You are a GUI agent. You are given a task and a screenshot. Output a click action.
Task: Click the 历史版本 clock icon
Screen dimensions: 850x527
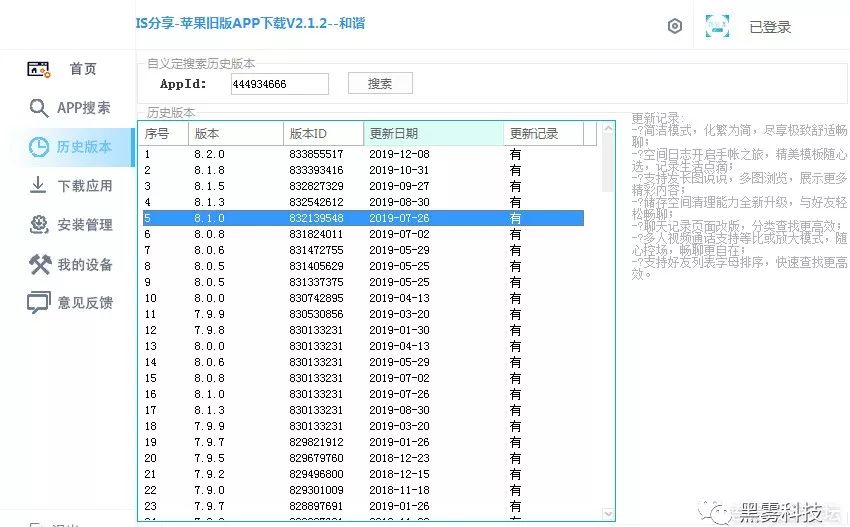click(38, 147)
